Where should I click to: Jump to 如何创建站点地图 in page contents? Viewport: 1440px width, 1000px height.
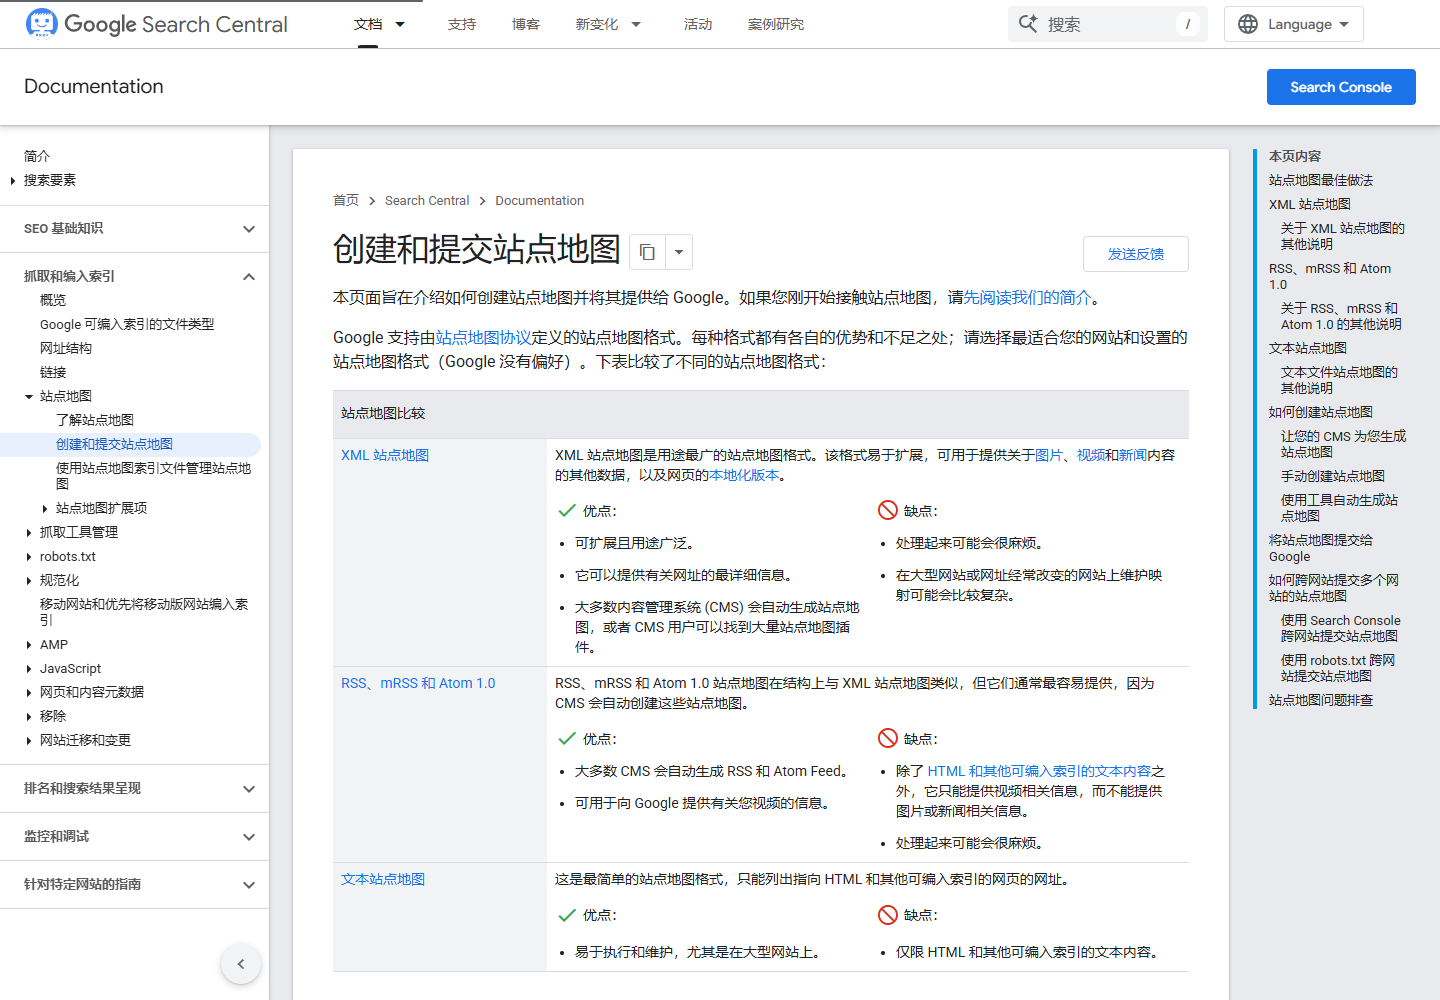(x=1321, y=412)
